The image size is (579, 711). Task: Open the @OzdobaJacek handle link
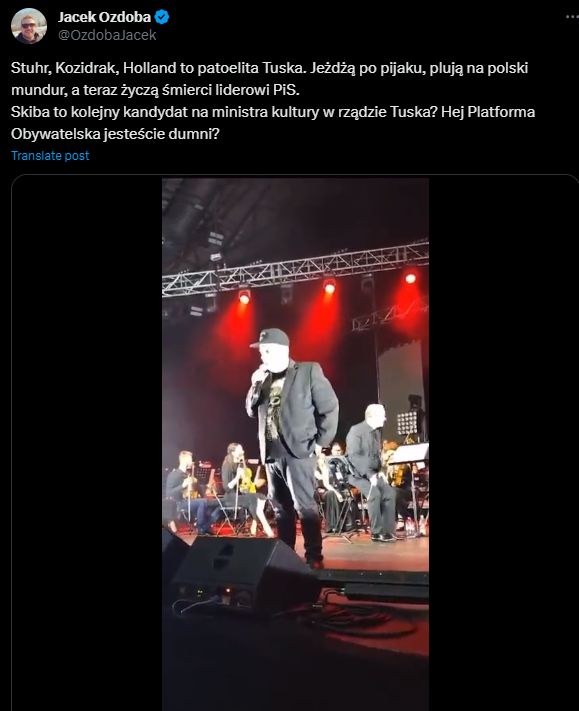pos(107,35)
